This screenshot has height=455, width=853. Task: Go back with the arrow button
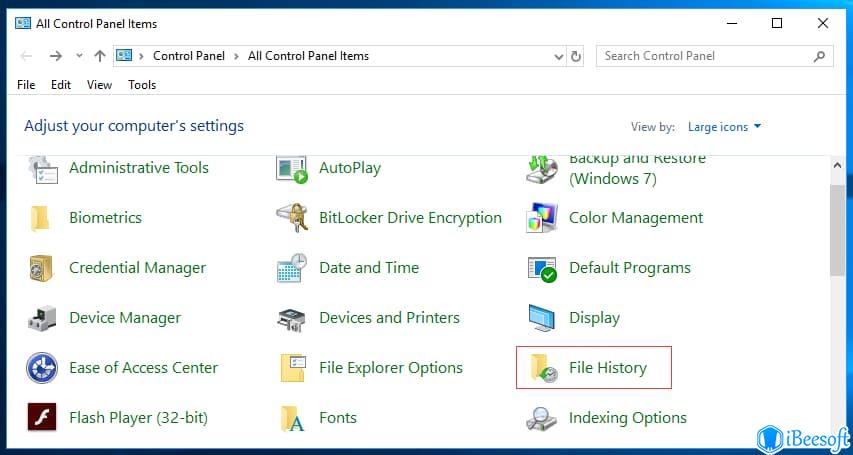click(26, 56)
